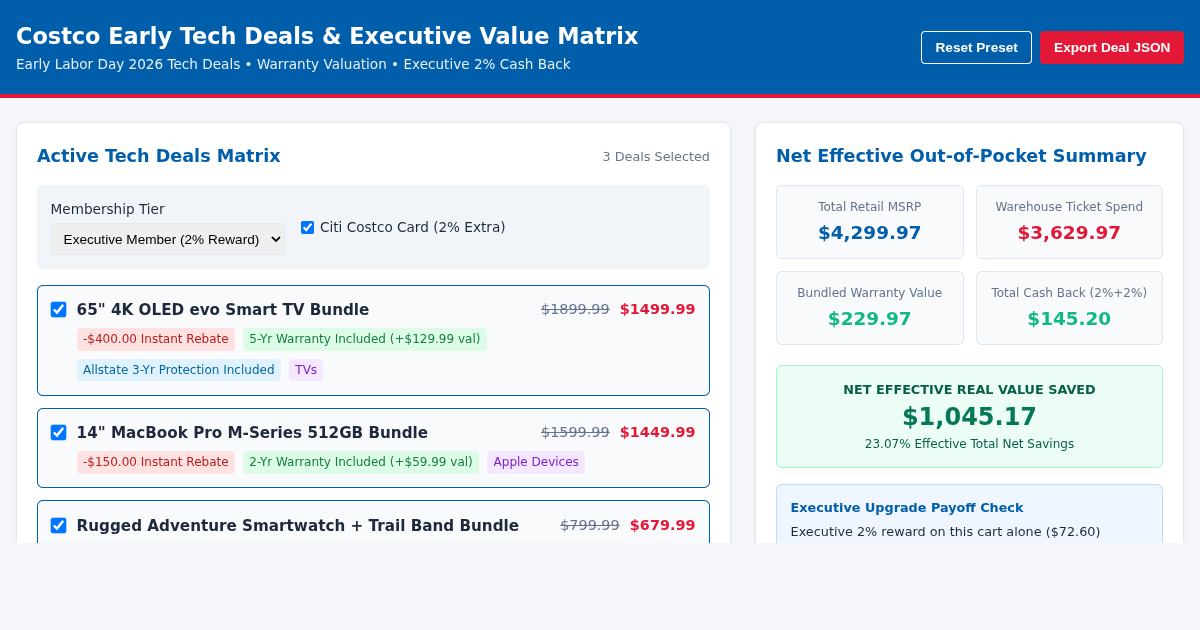Click the Rugged Adventure Smartwatch title
This screenshot has height=630, width=1200.
point(298,526)
